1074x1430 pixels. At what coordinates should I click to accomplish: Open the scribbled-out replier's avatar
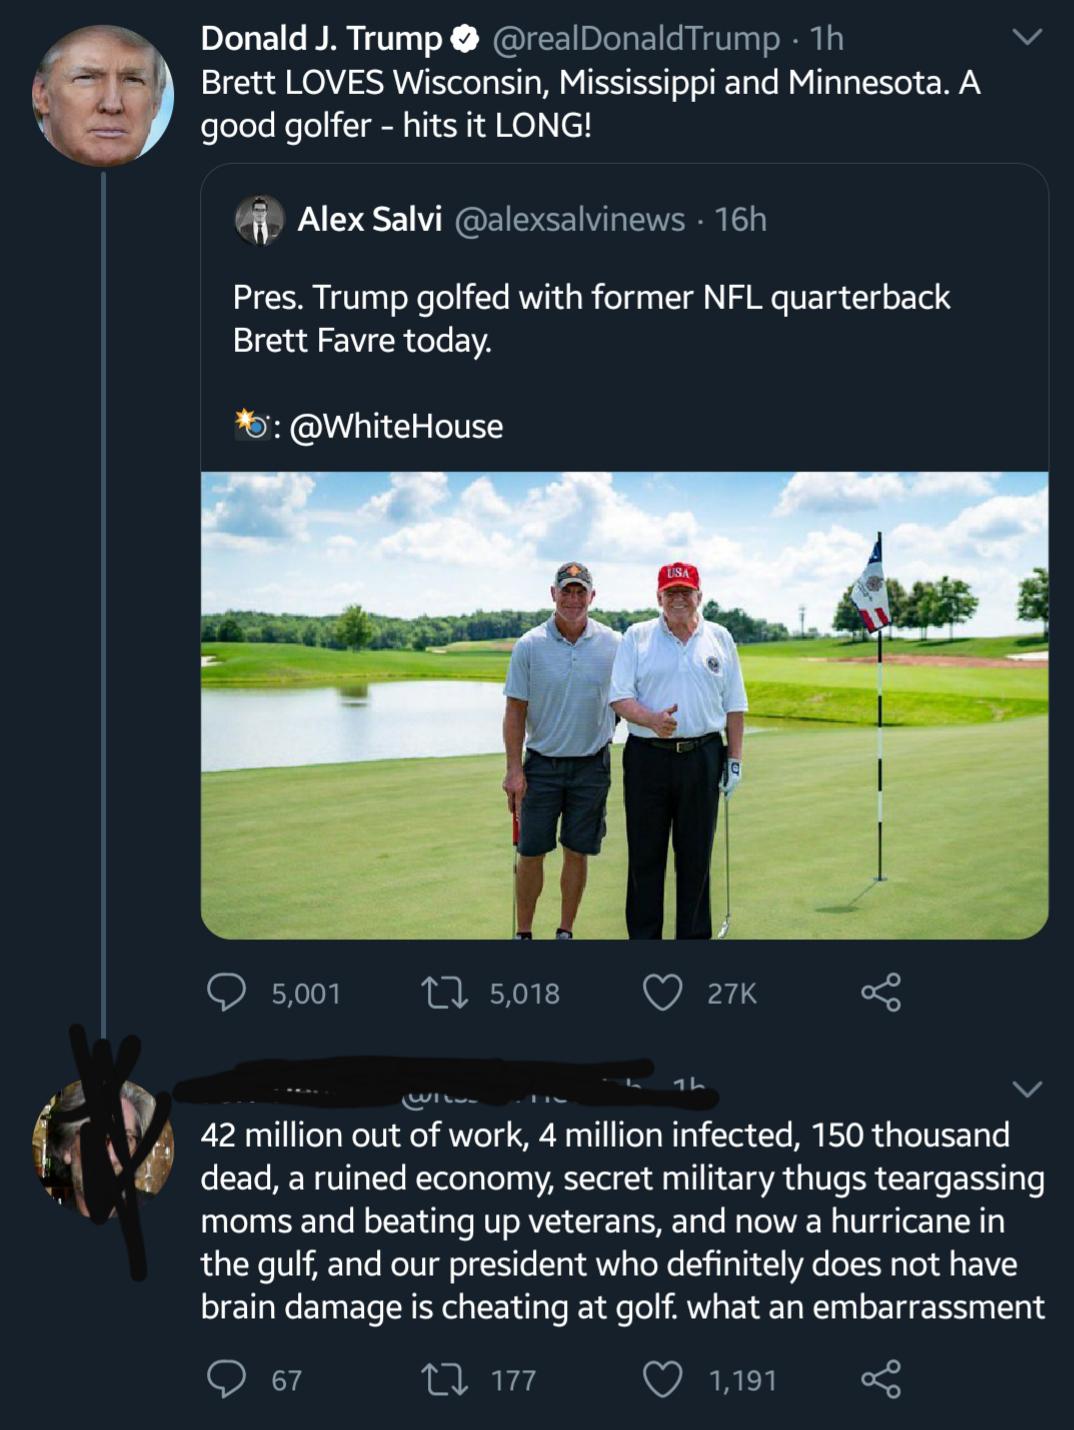coord(103,1148)
